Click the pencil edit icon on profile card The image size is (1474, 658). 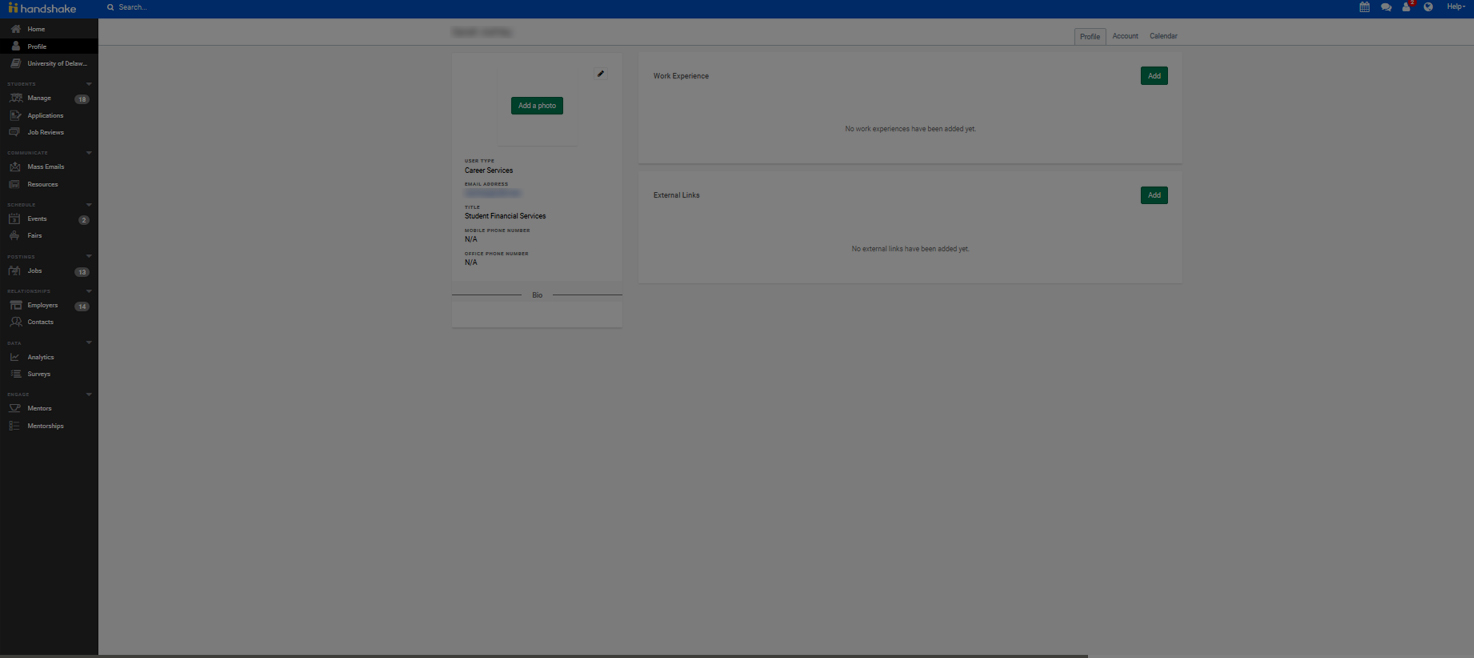[601, 73]
